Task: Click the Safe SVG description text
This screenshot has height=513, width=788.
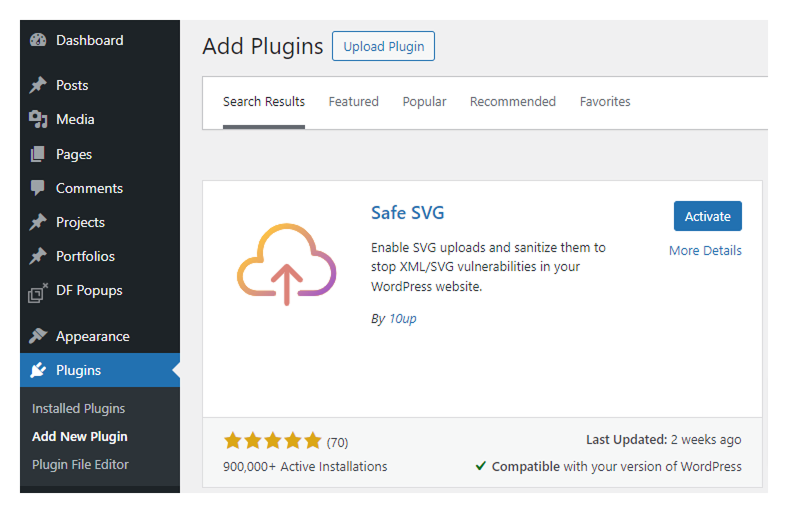Action: (x=488, y=267)
